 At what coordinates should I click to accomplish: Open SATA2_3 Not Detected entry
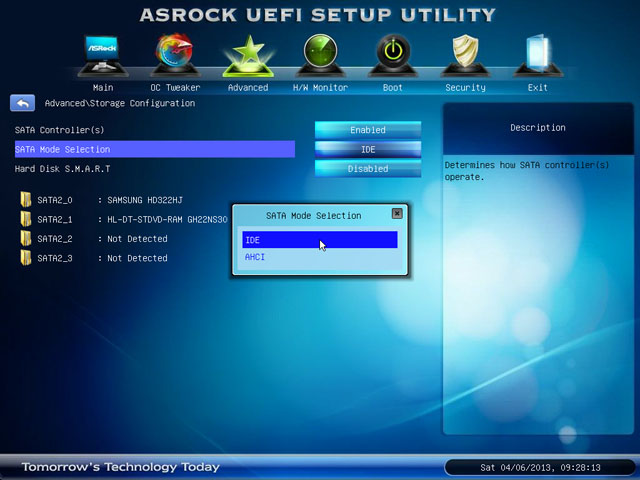click(x=102, y=258)
